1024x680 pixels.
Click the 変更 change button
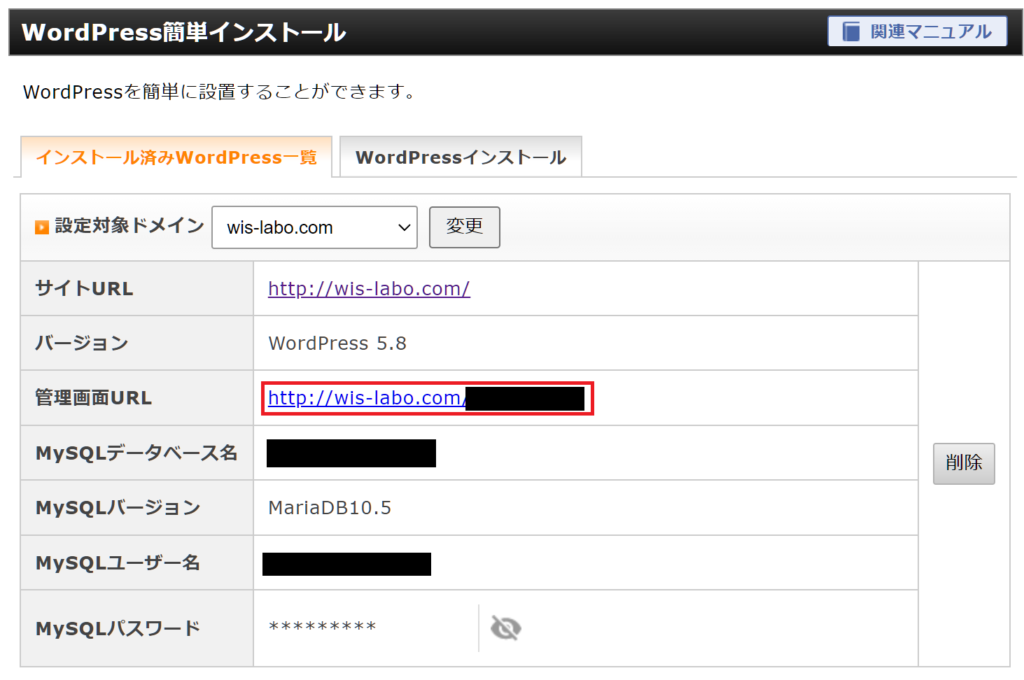(464, 227)
